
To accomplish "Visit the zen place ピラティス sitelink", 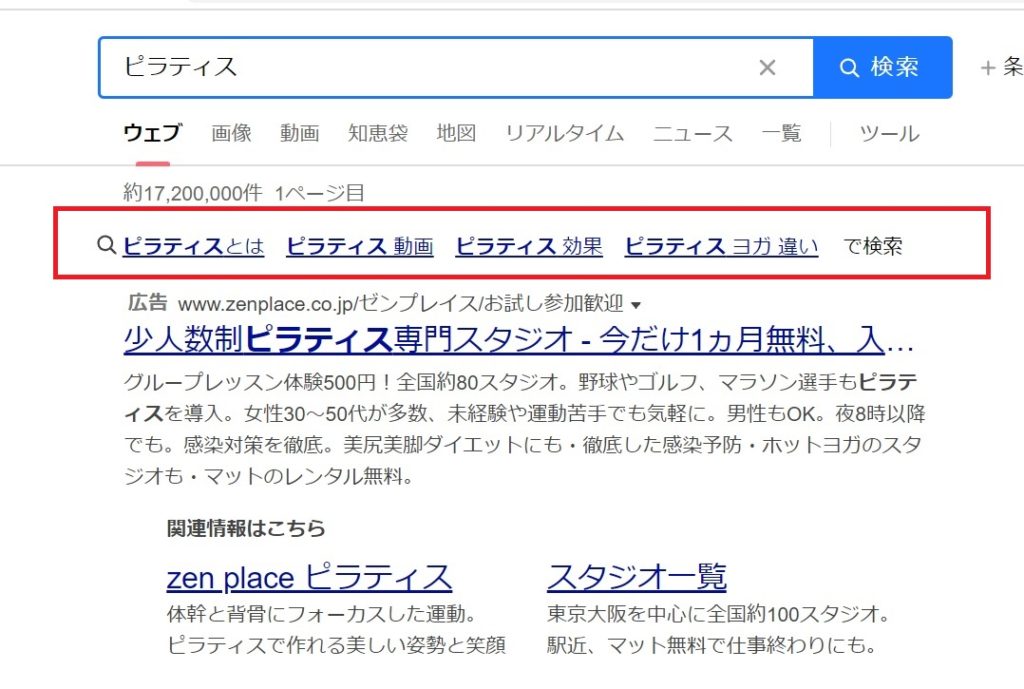I will pyautogui.click(x=309, y=577).
